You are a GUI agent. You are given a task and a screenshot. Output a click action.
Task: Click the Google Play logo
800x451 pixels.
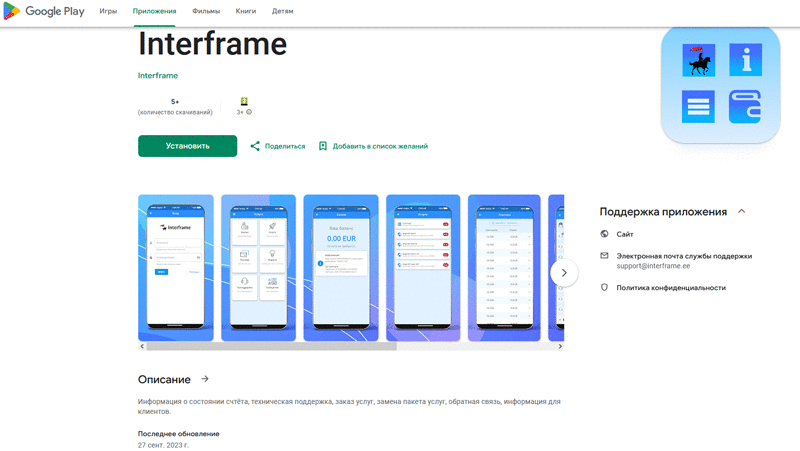pos(44,11)
